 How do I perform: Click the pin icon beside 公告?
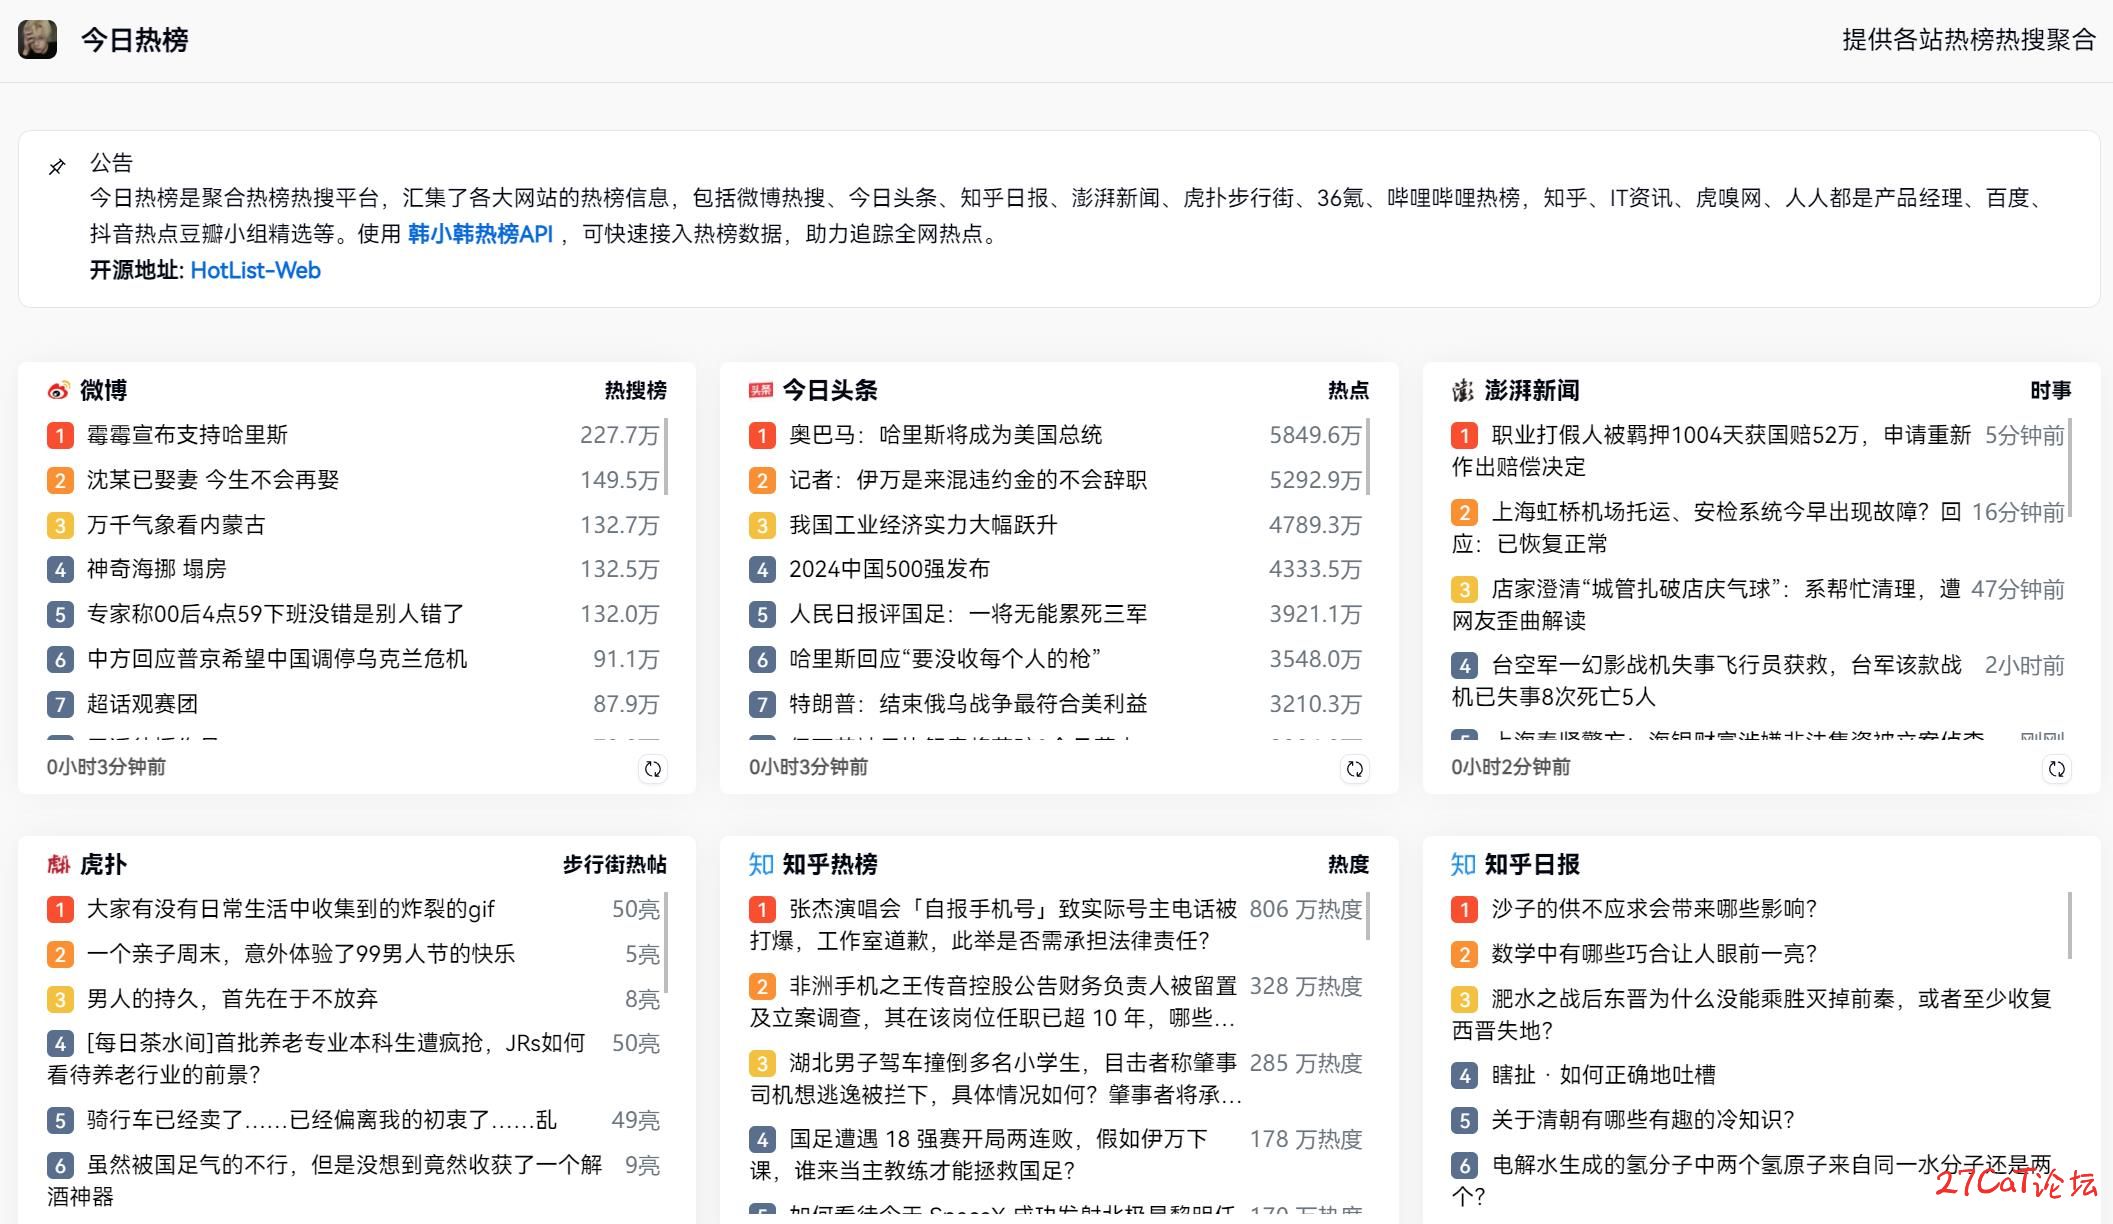(x=58, y=166)
